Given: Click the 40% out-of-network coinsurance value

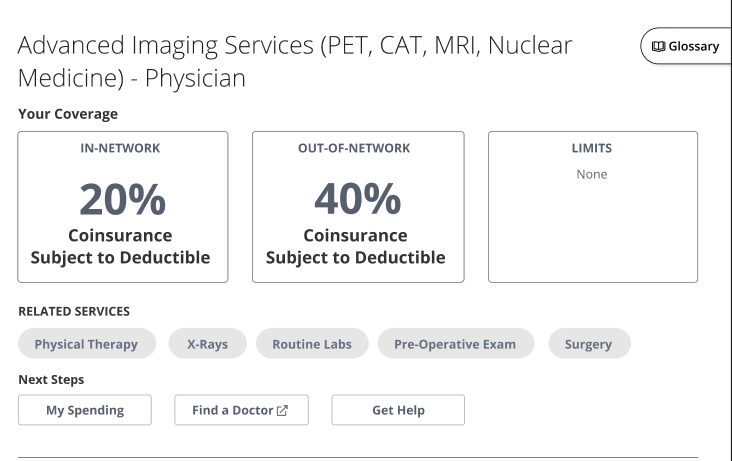Looking at the screenshot, I should [356, 199].
